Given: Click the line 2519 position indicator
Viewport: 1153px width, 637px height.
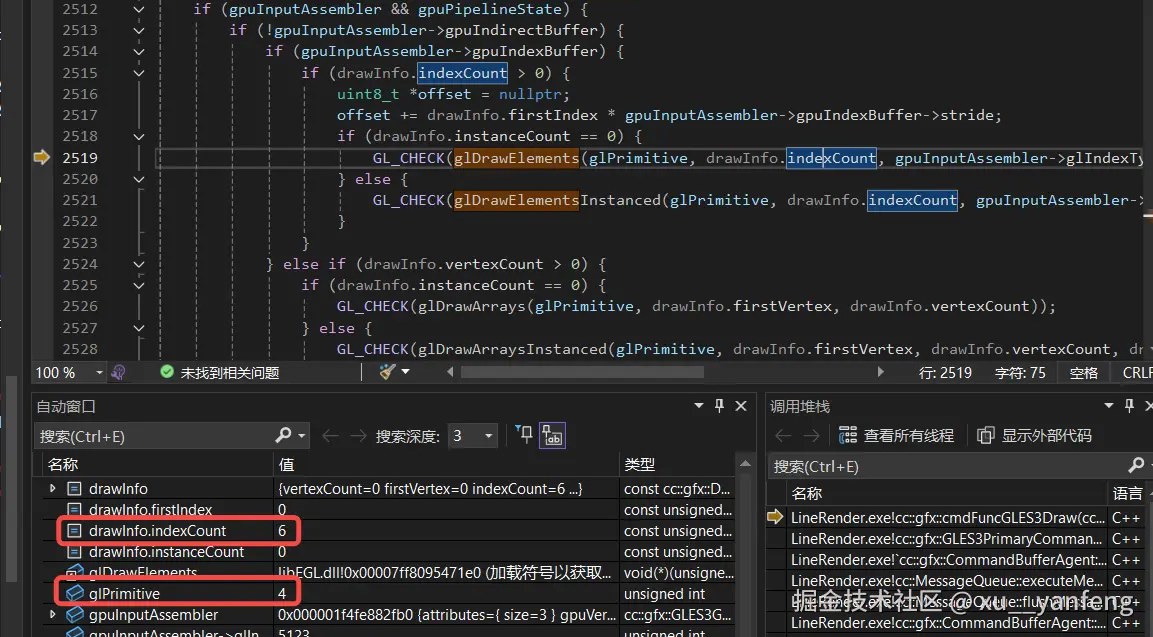Looking at the screenshot, I should (945, 373).
